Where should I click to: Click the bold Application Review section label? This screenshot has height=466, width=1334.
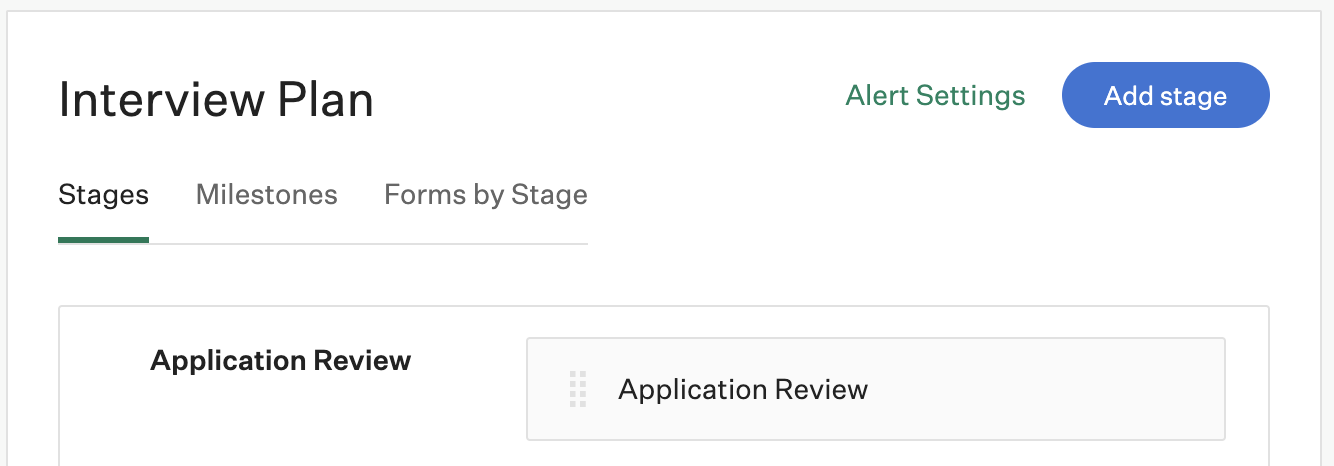(x=281, y=360)
